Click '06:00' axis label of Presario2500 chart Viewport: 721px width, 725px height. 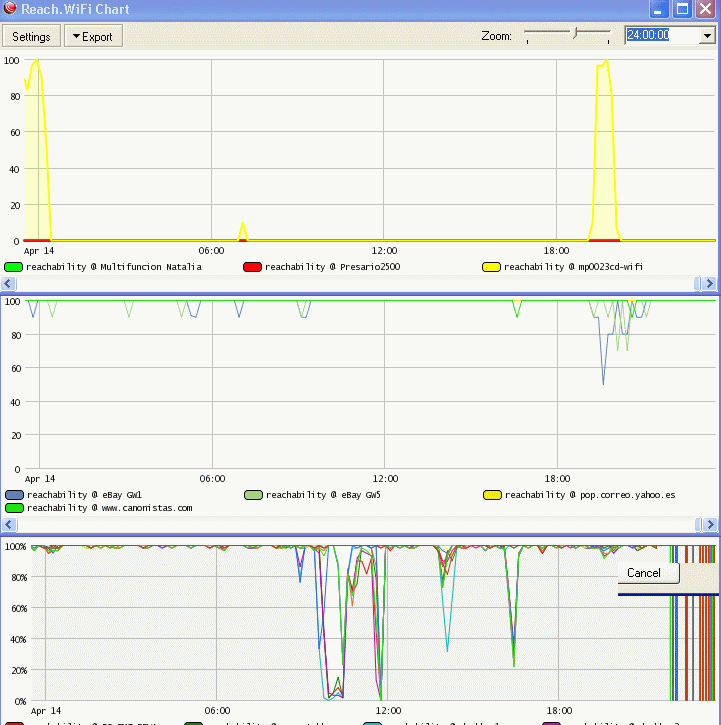tap(211, 251)
